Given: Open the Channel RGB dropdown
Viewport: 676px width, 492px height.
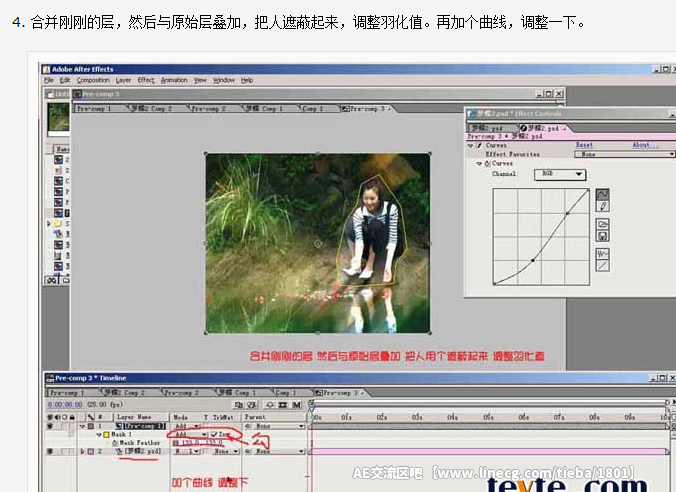Looking at the screenshot, I should point(560,175).
